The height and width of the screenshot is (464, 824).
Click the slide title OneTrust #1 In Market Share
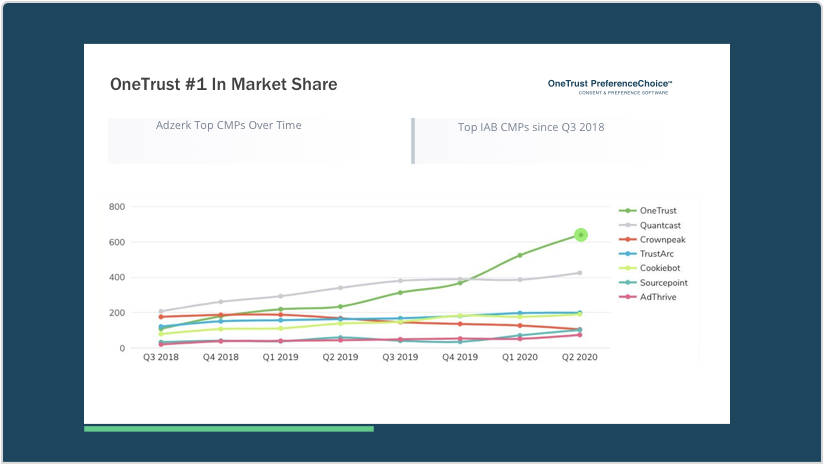click(223, 84)
